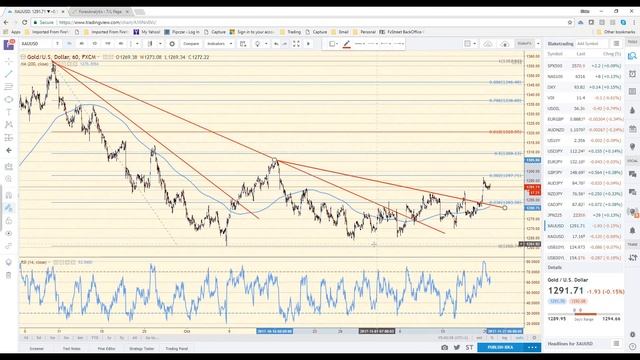Open more time intervals dropdown arrow
Image resolution: width=640 pixels, height=360 pixels.
[x=137, y=44]
